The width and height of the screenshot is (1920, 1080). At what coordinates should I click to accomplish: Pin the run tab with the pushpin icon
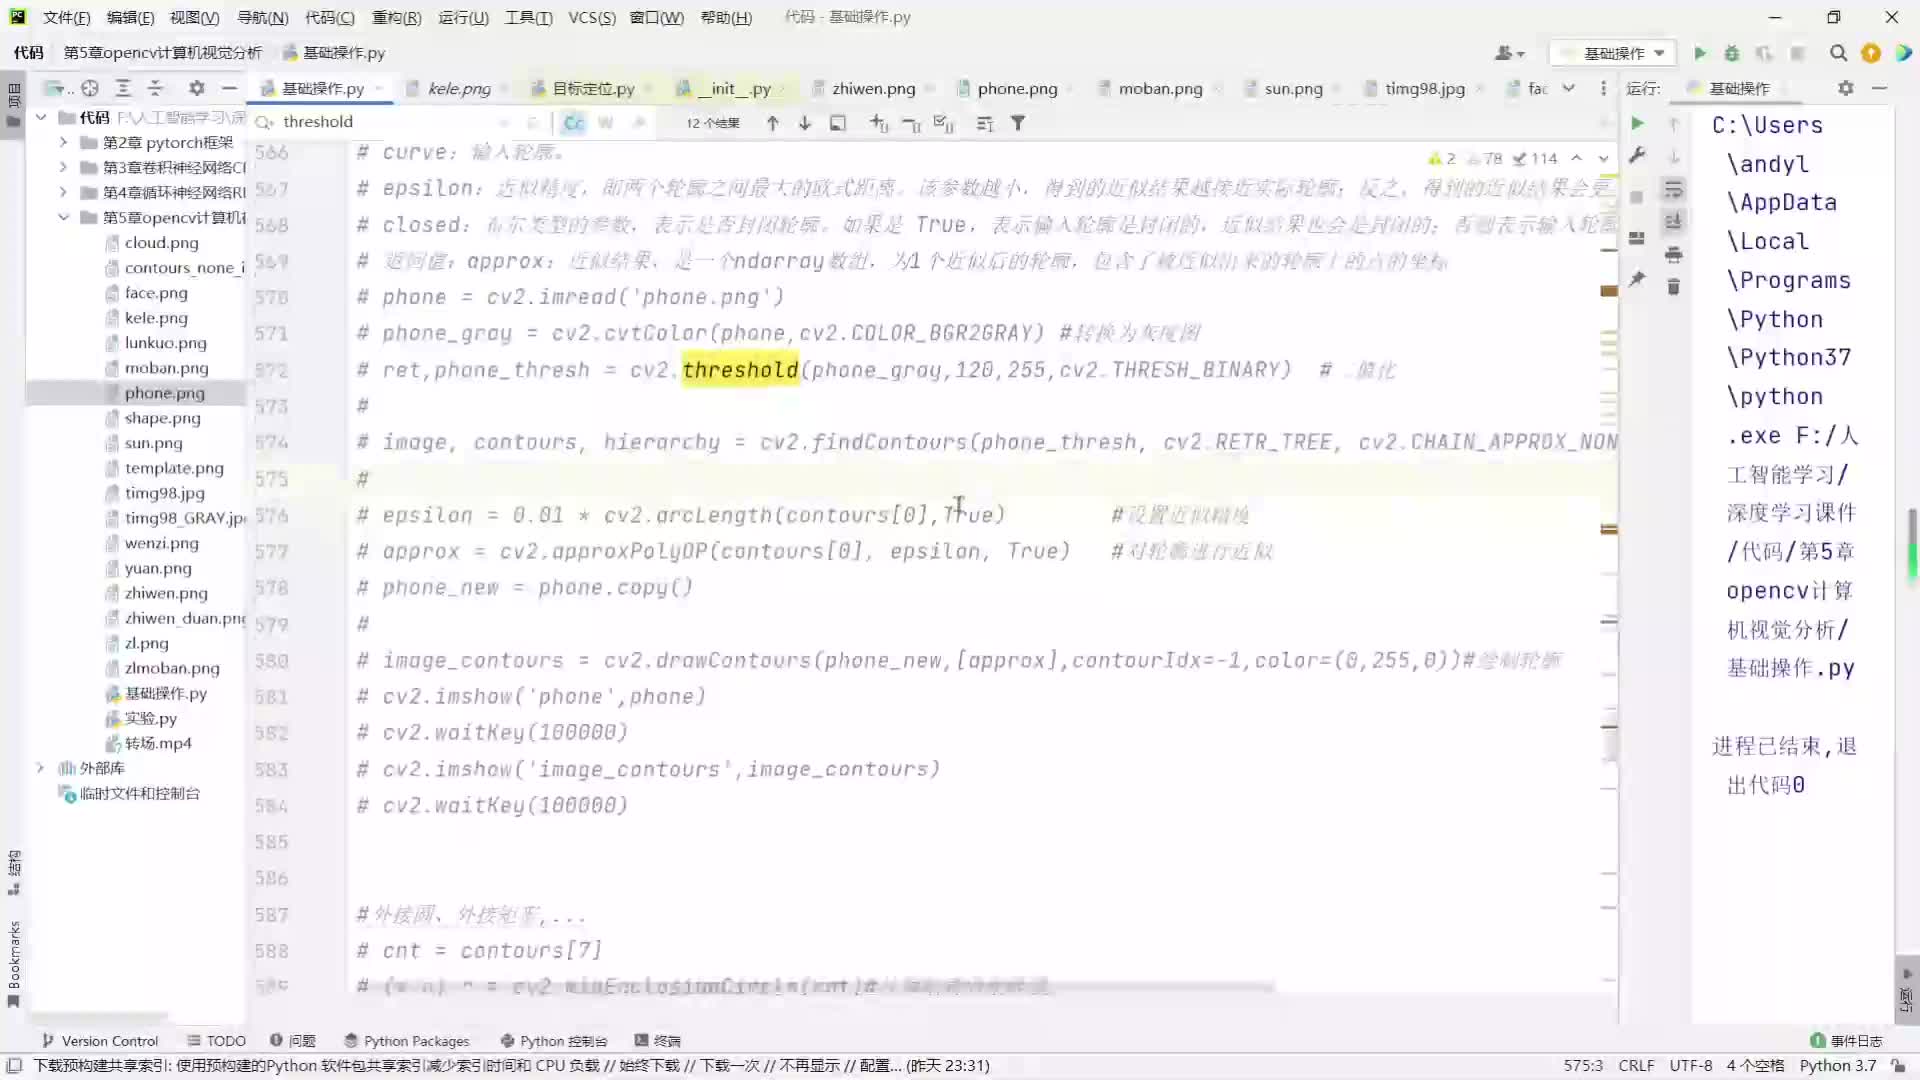[x=1637, y=279]
